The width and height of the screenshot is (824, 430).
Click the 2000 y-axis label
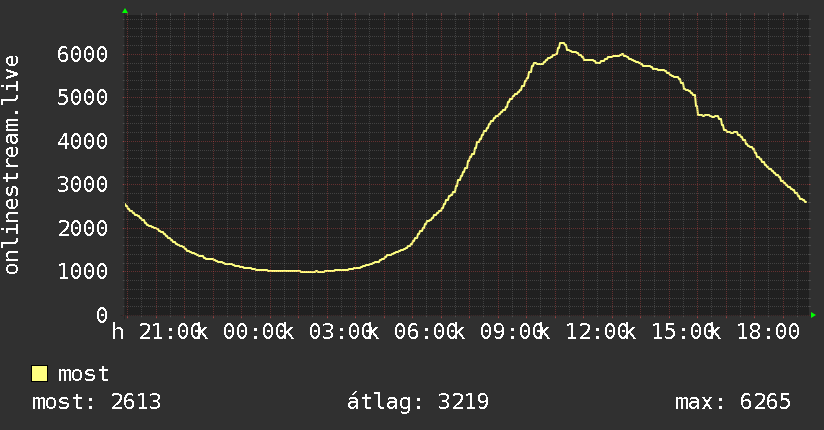[x=83, y=228]
